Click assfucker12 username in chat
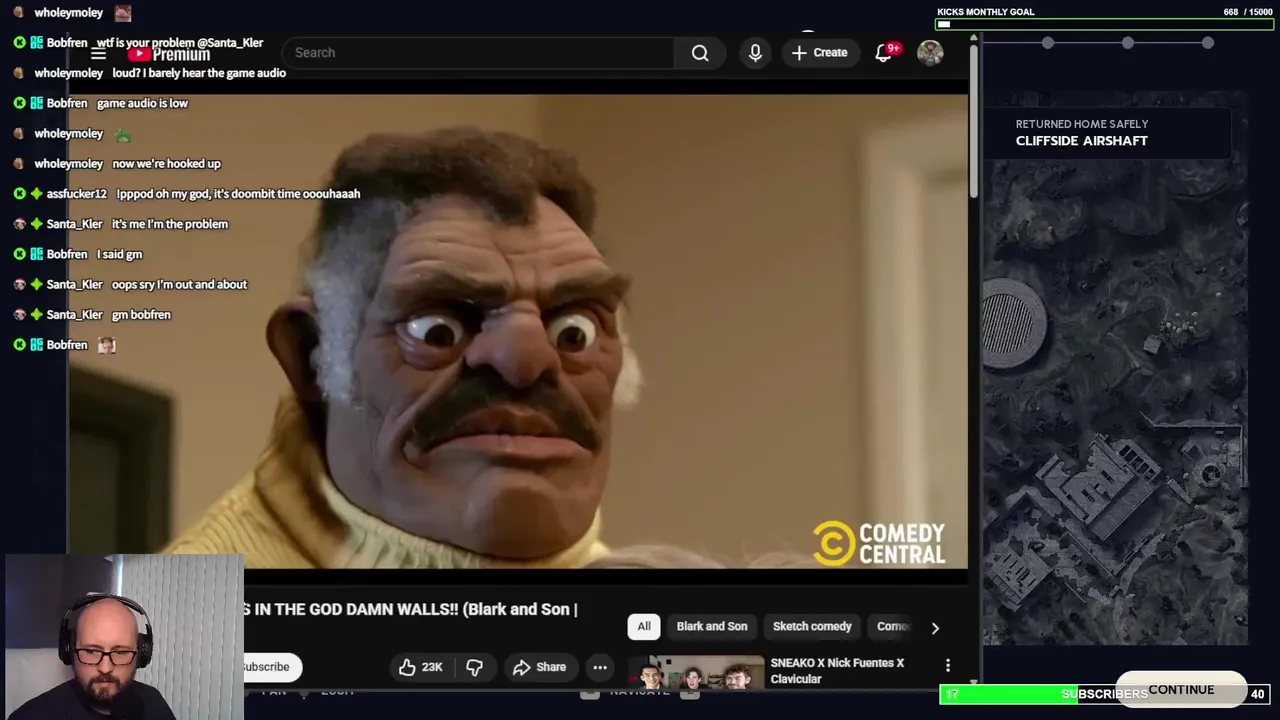 point(76,194)
